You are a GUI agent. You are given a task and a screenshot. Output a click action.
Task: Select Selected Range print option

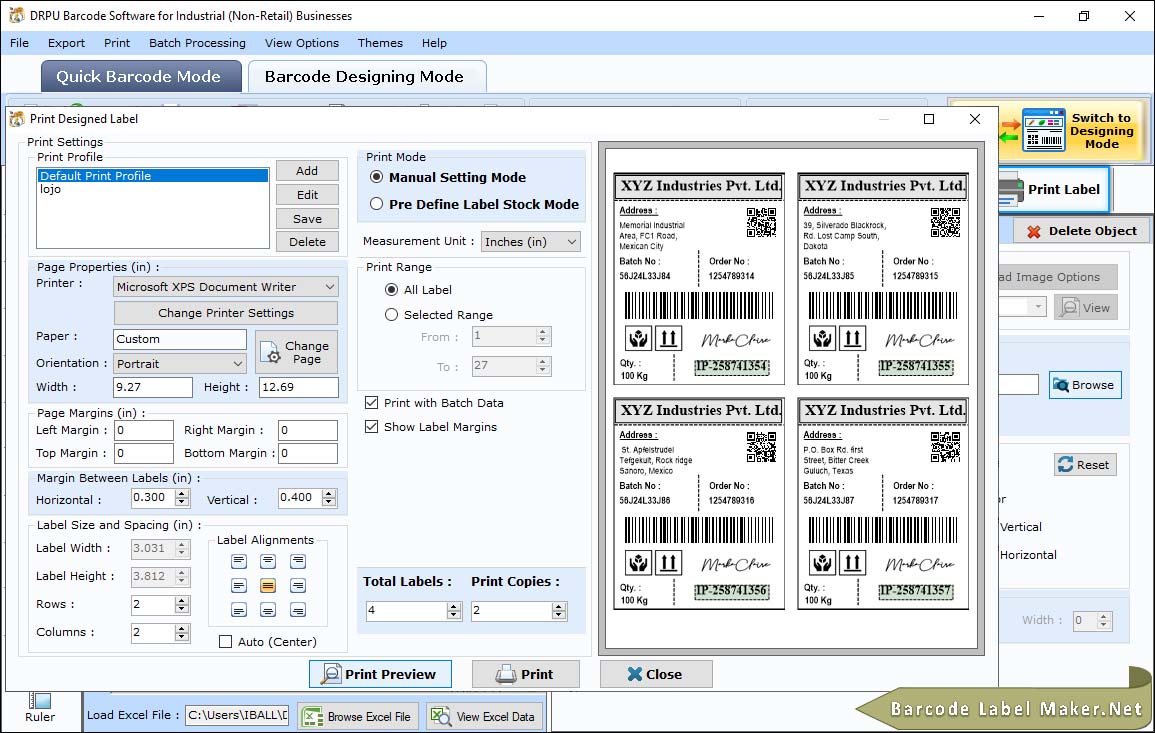click(x=392, y=315)
